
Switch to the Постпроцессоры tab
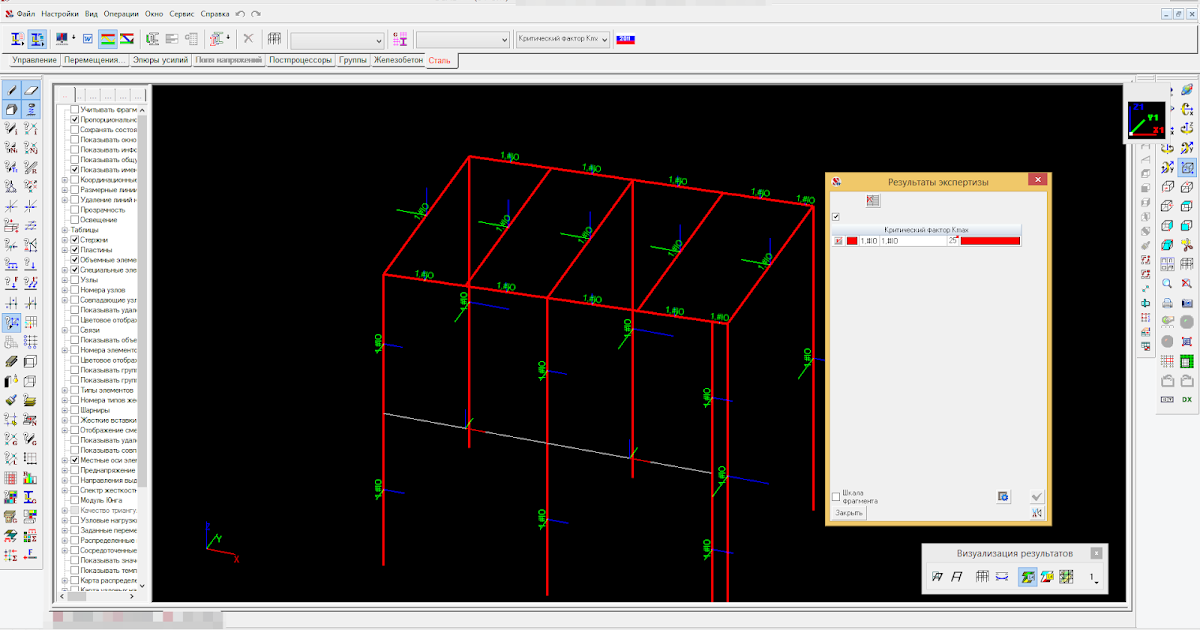pos(300,61)
